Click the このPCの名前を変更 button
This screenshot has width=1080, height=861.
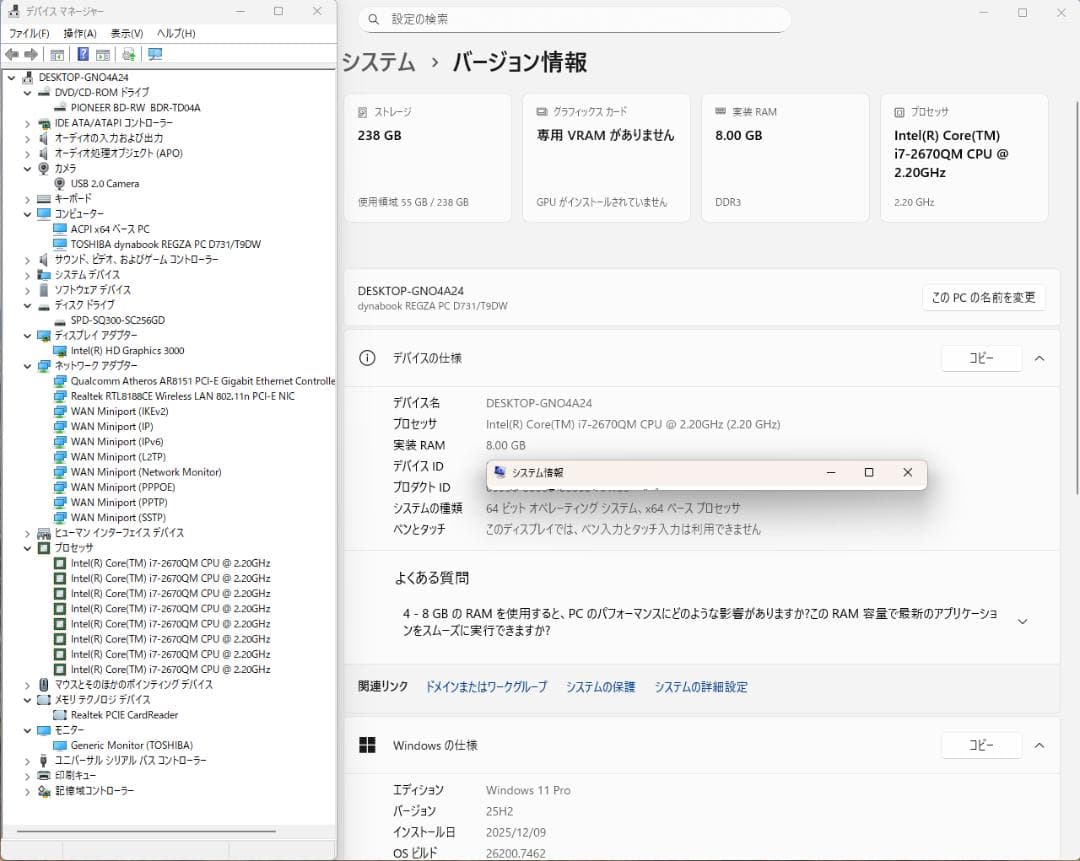click(x=983, y=297)
